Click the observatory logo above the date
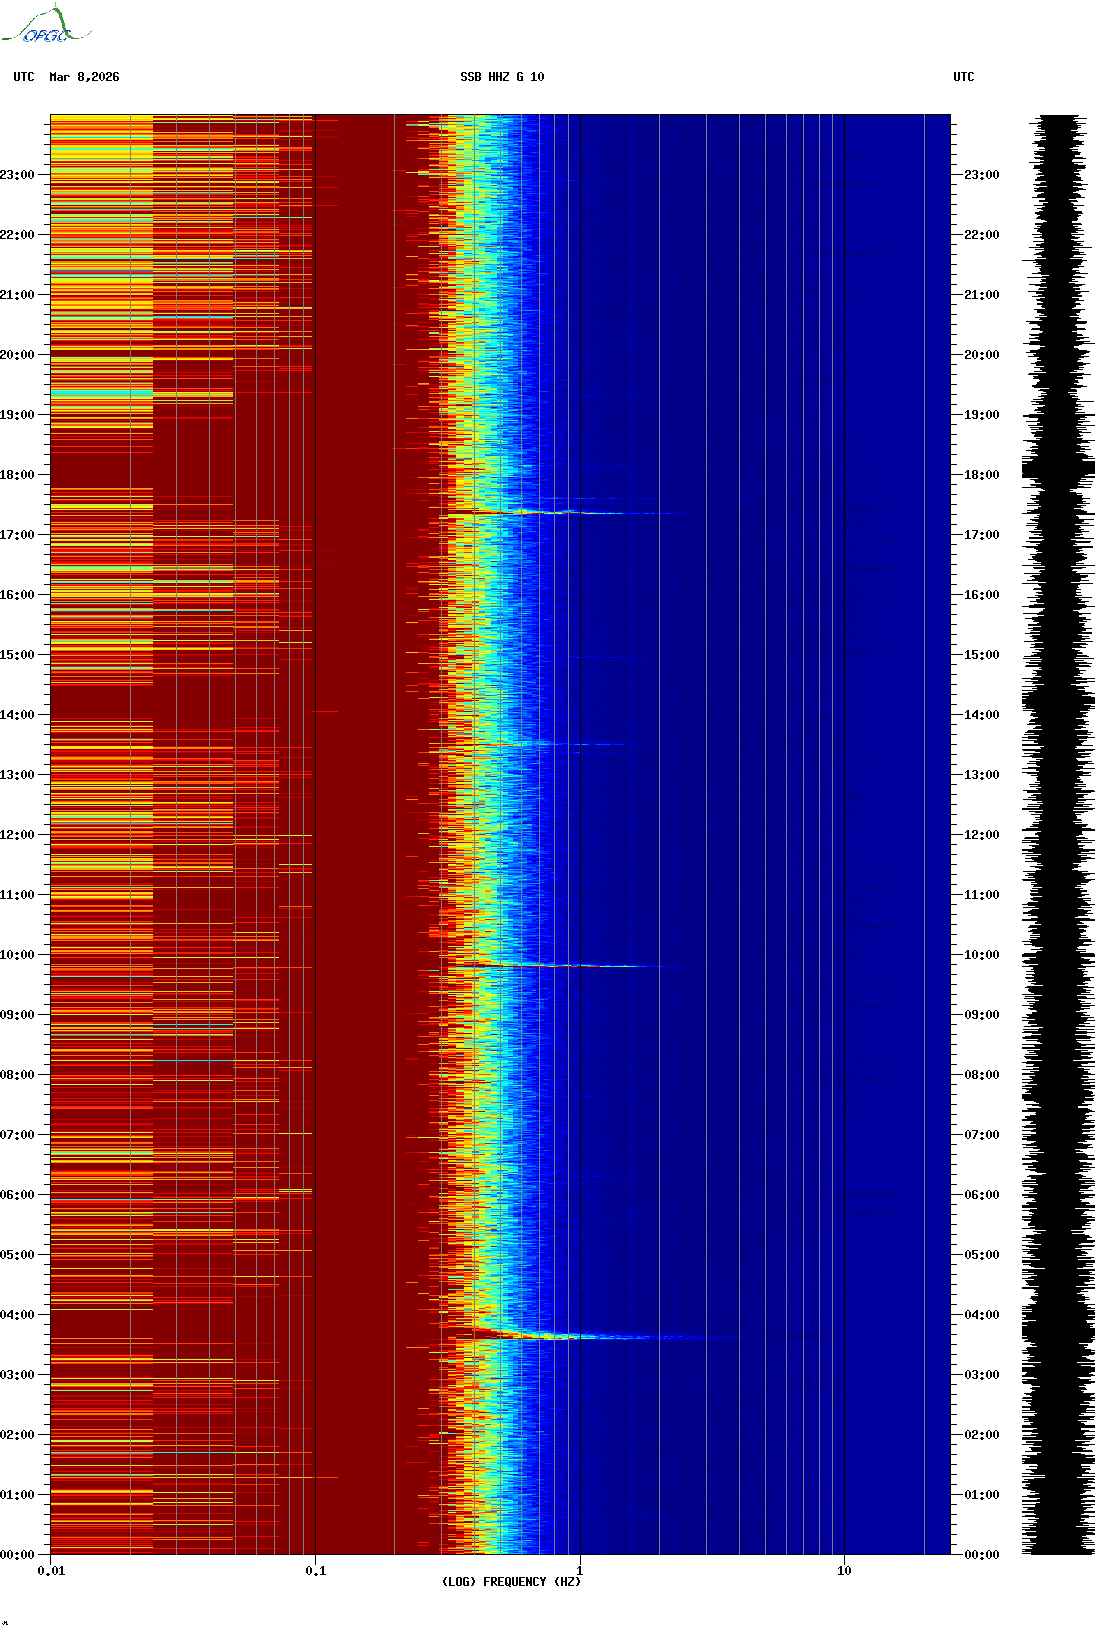Screen dimensions: 1102x1634 (46, 26)
